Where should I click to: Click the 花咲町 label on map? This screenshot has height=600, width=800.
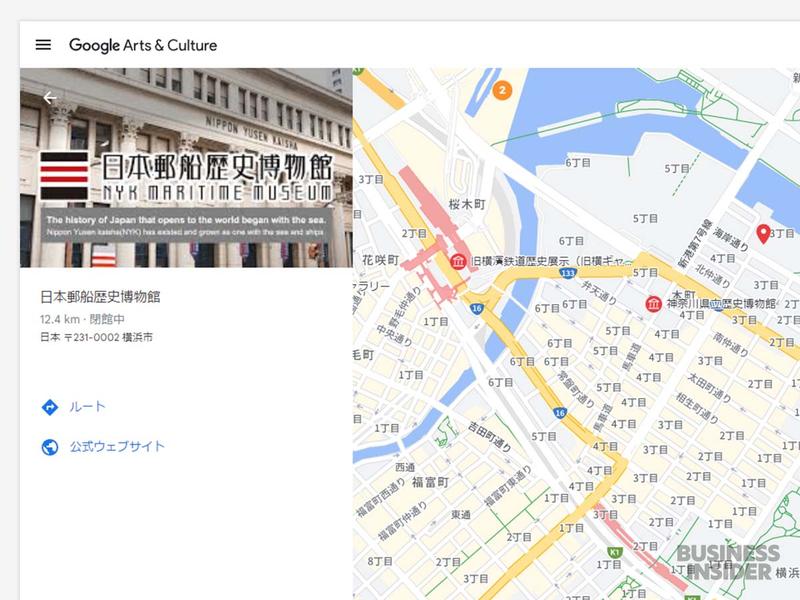point(381,260)
